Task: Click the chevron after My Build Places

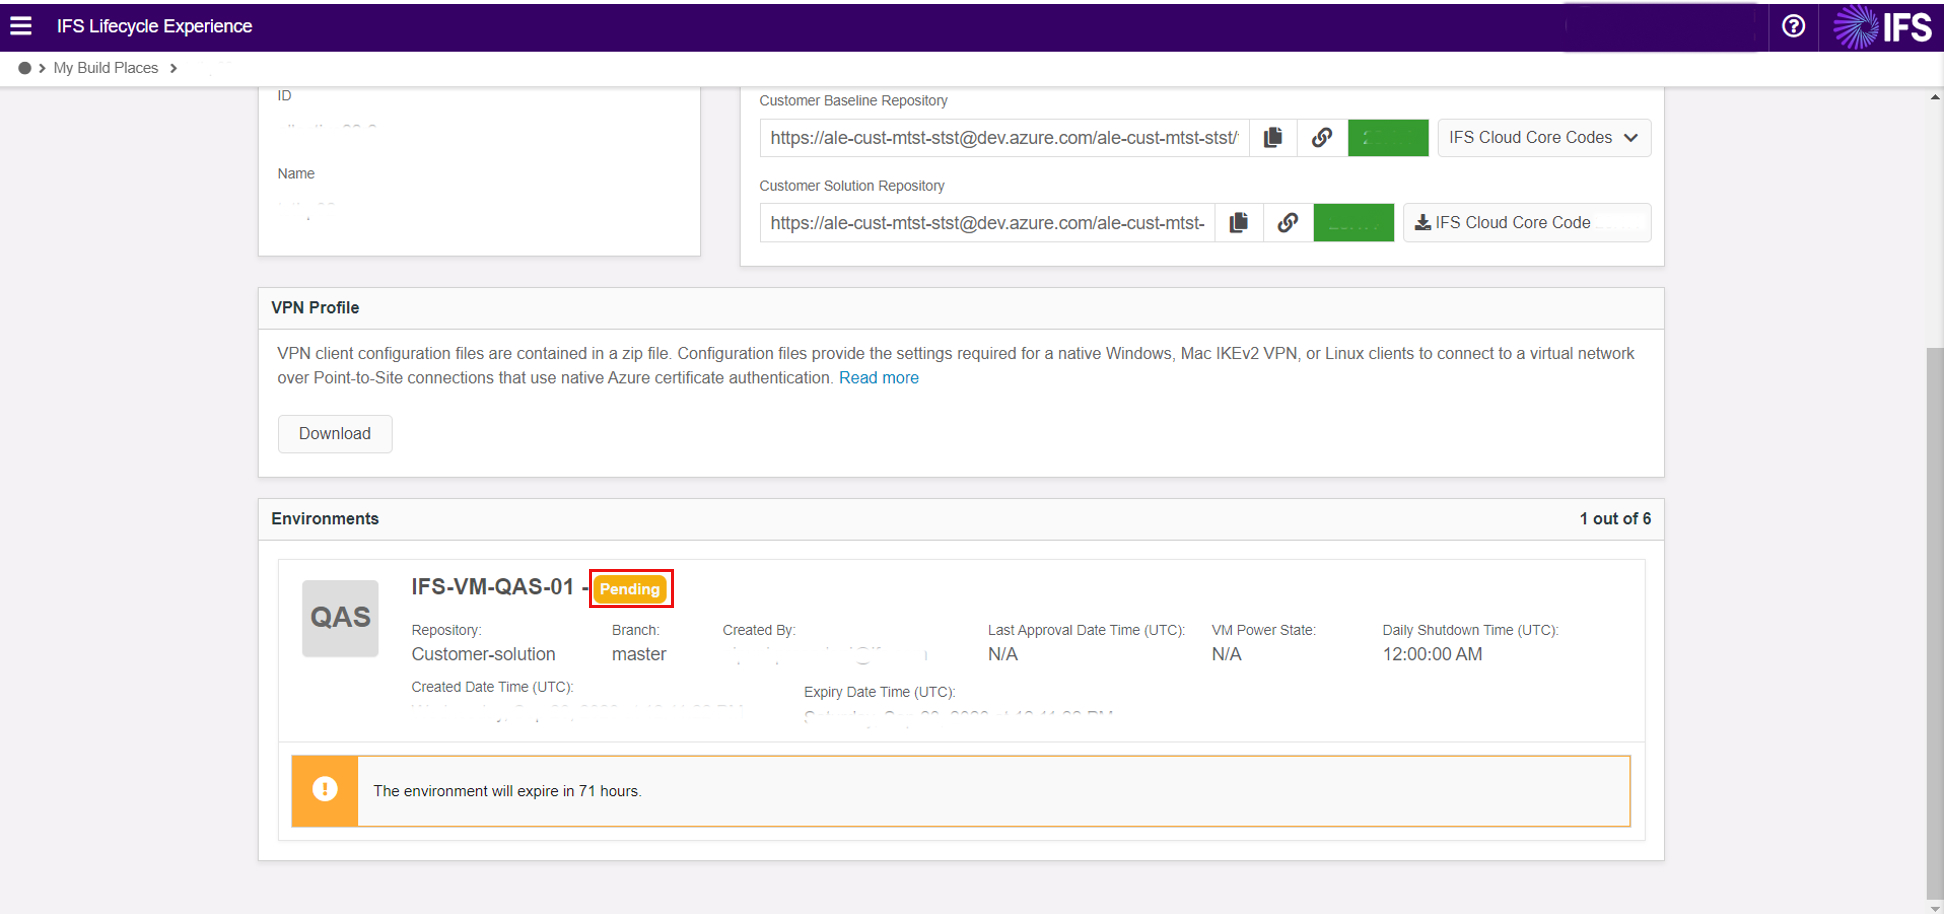Action: pyautogui.click(x=173, y=68)
